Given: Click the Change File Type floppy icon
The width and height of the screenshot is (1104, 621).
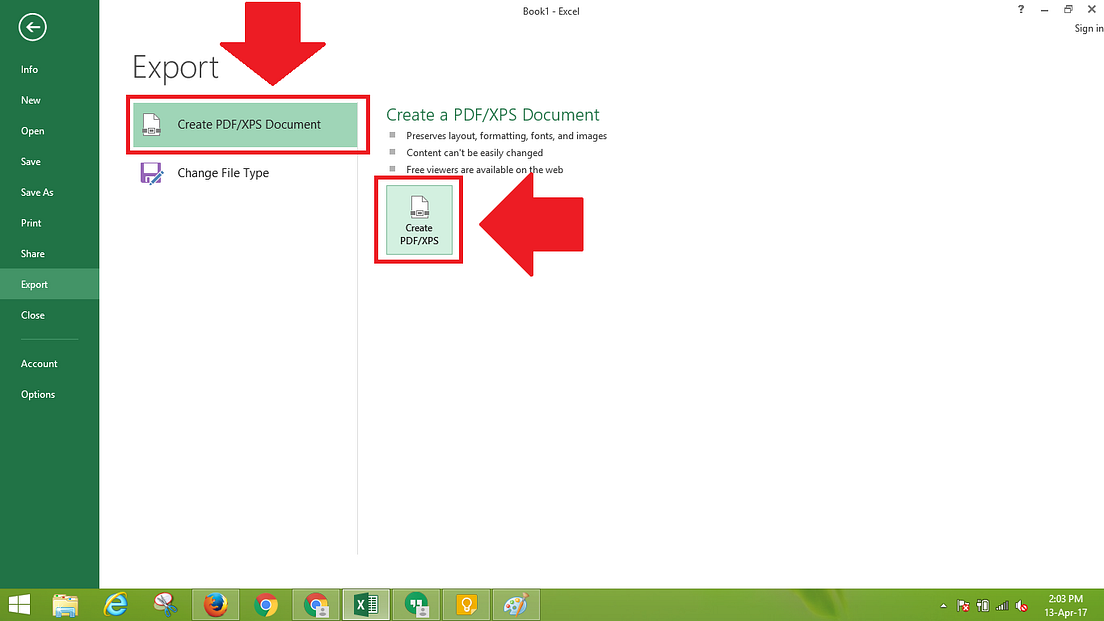Looking at the screenshot, I should 151,172.
